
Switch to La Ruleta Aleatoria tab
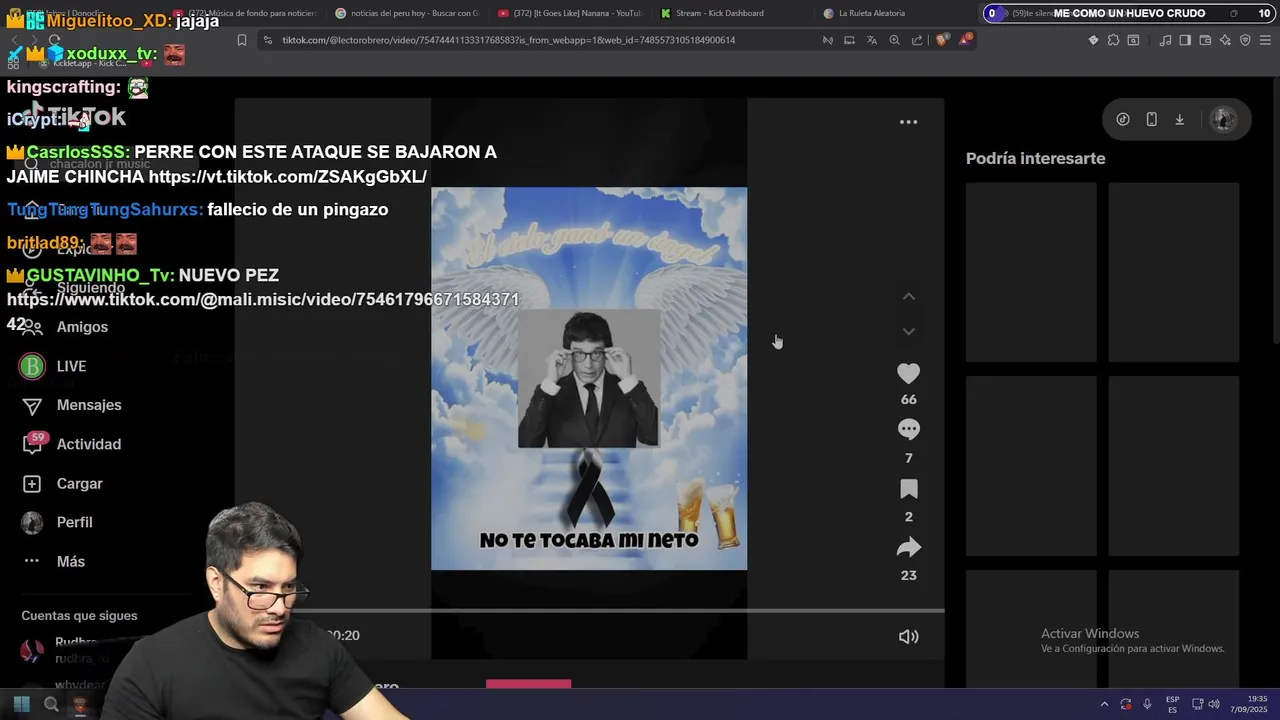[x=872, y=13]
